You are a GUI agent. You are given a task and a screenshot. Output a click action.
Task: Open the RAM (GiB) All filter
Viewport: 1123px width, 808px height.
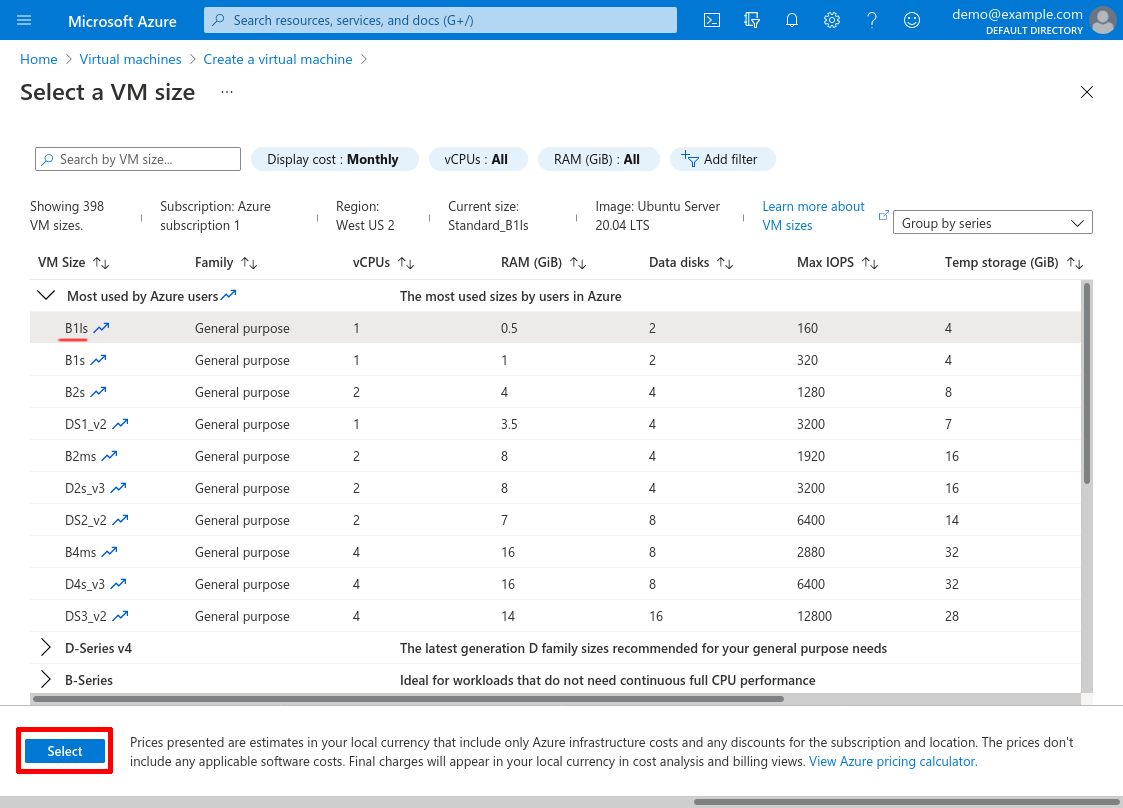pos(597,159)
